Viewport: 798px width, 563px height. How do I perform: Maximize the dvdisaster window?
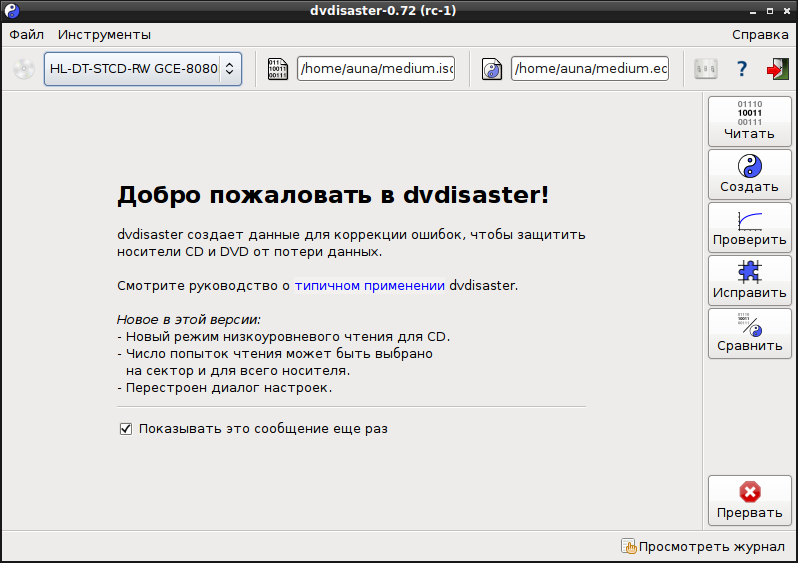coord(770,11)
